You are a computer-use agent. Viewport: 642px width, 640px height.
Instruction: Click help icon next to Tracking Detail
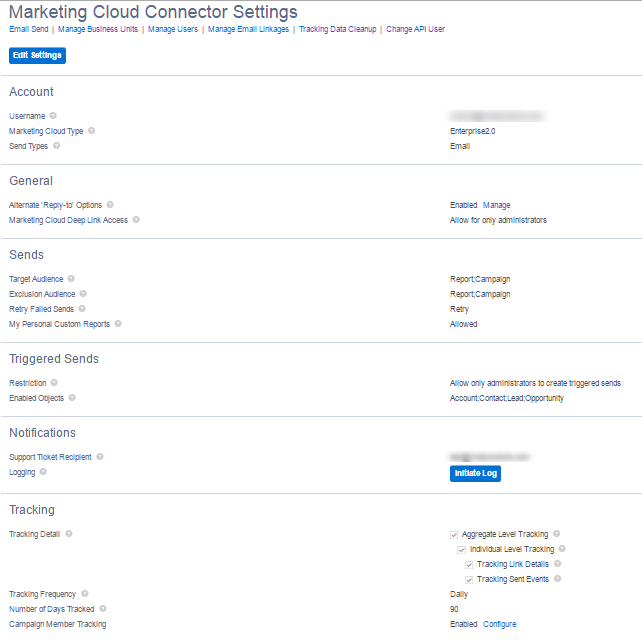click(x=69, y=534)
